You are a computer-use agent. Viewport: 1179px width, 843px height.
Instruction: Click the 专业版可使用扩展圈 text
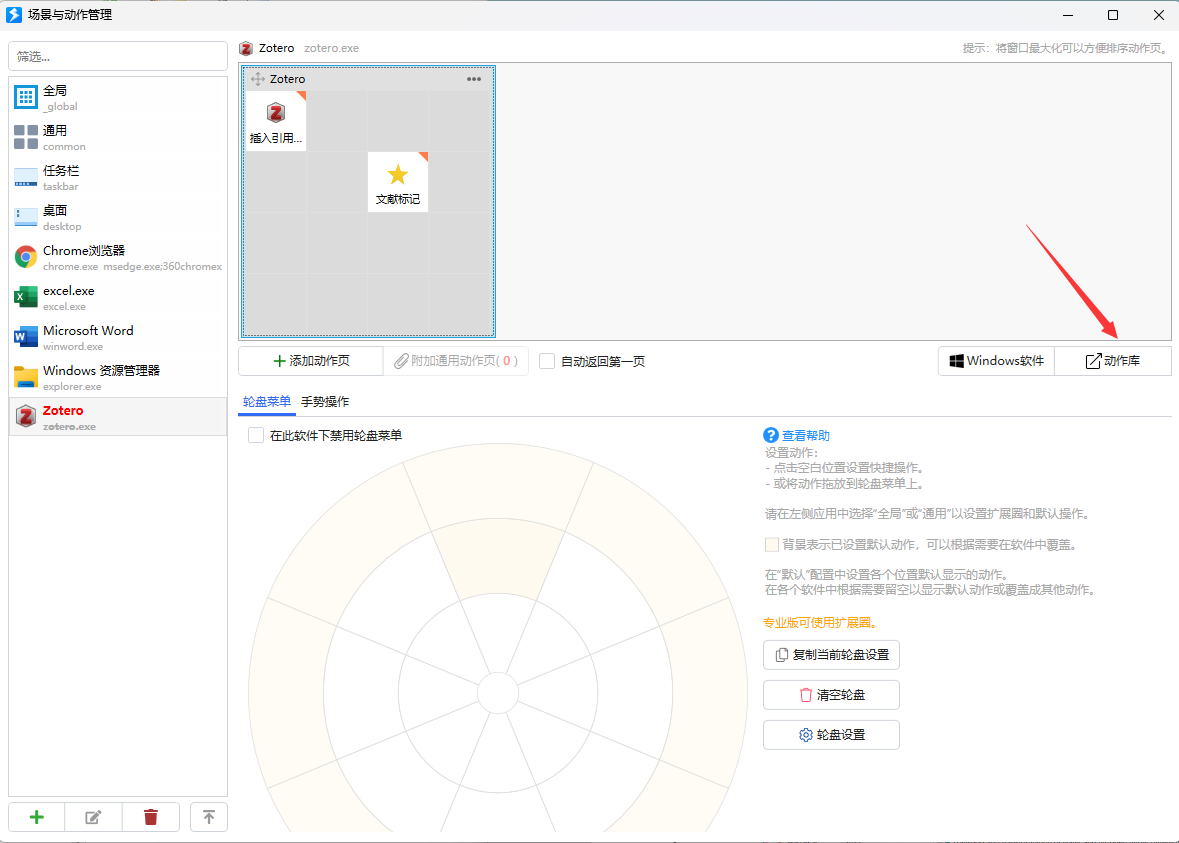click(820, 623)
